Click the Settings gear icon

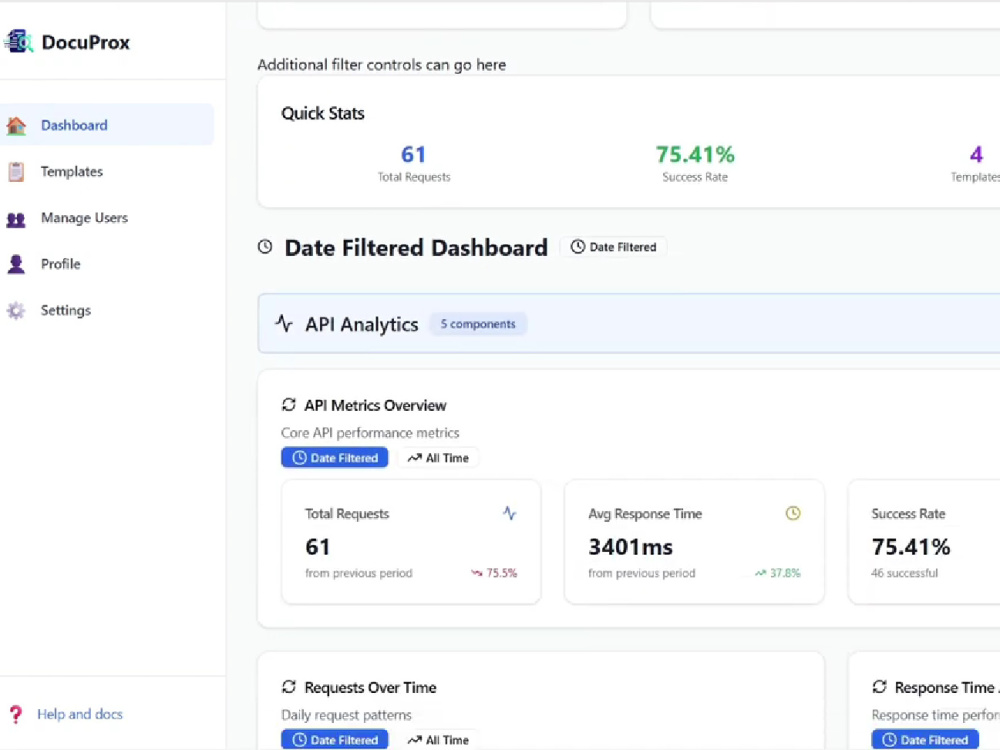[x=16, y=311]
